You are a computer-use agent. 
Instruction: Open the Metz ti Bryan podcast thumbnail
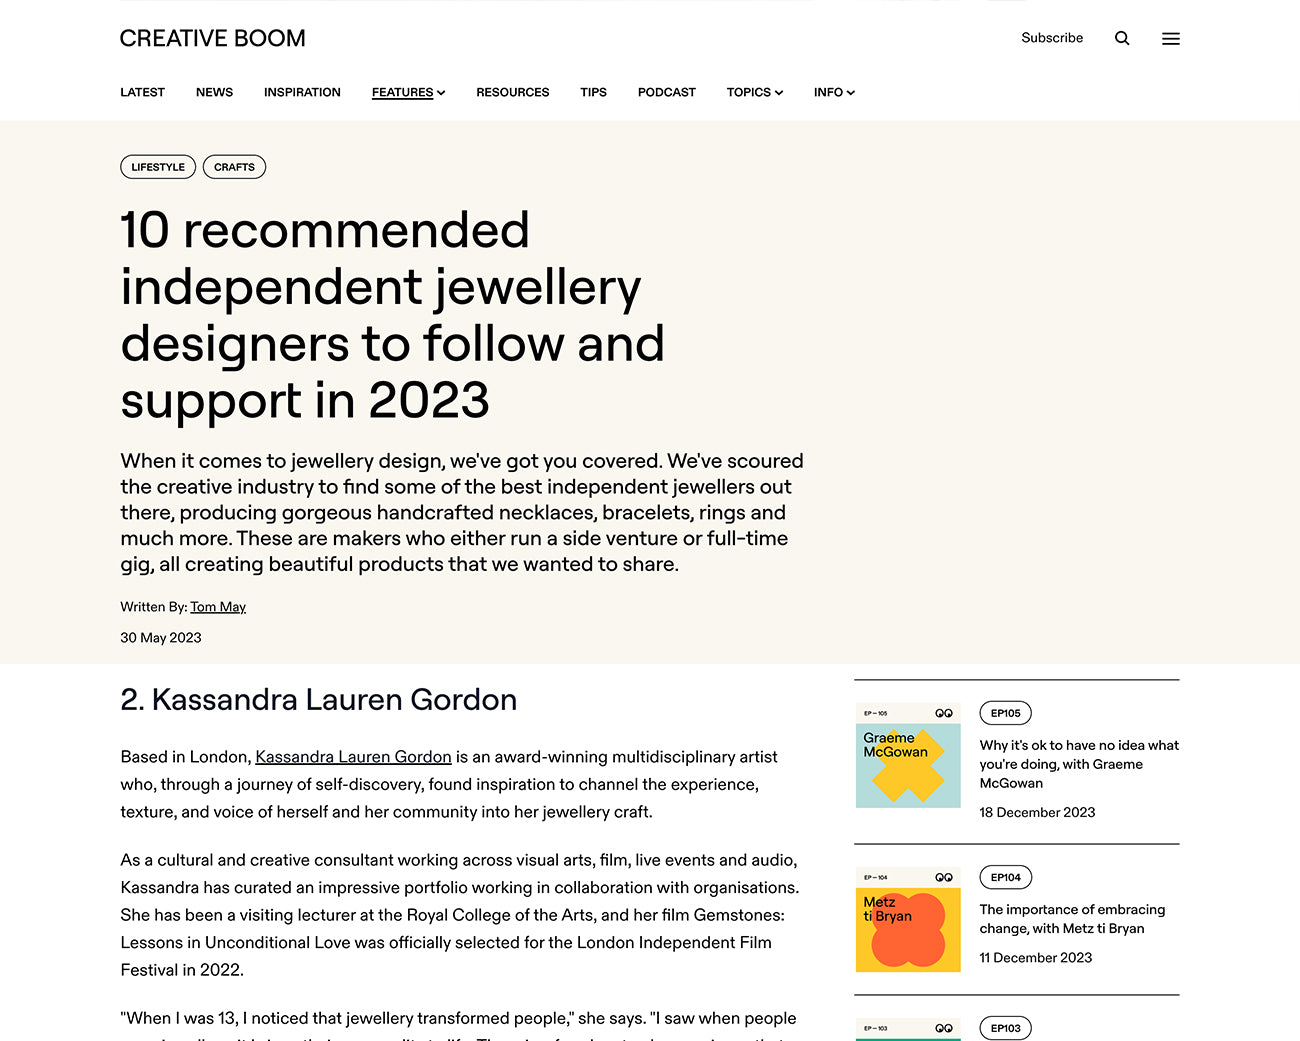point(908,919)
